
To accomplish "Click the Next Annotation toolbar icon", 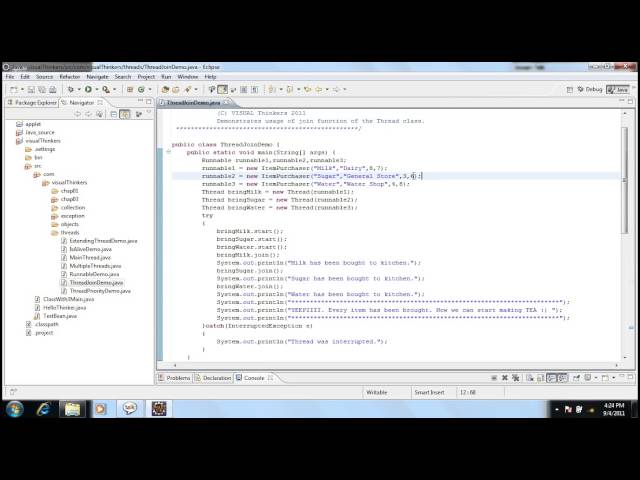I will coord(271,89).
